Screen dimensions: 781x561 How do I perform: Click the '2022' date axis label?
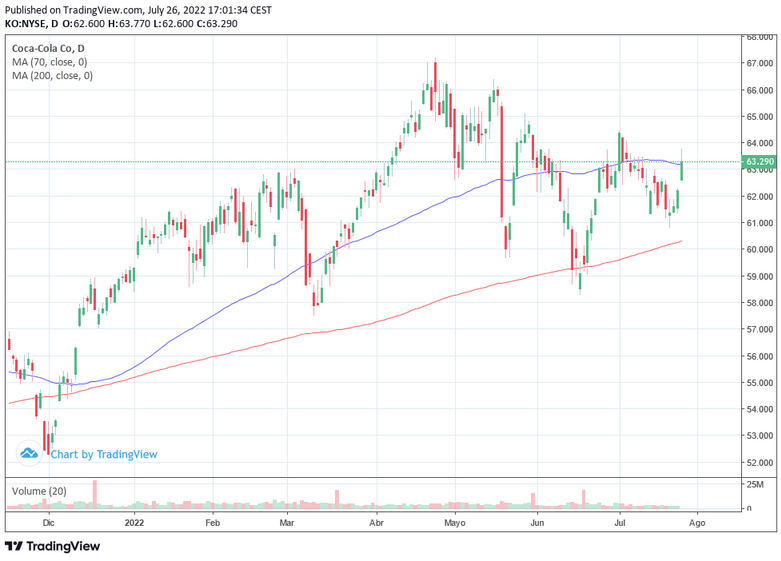point(134,523)
